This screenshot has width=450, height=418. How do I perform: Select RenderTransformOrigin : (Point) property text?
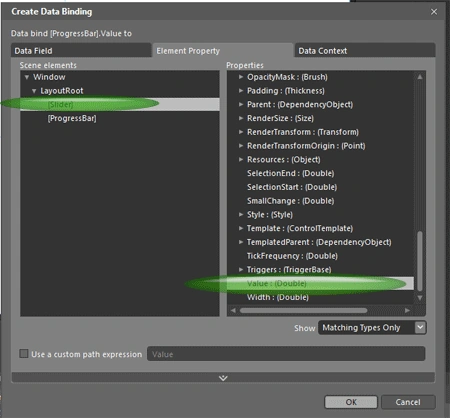[306, 146]
